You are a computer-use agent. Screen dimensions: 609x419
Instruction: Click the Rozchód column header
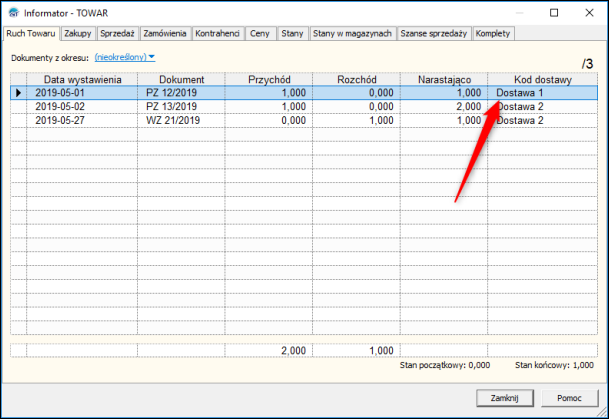click(357, 80)
